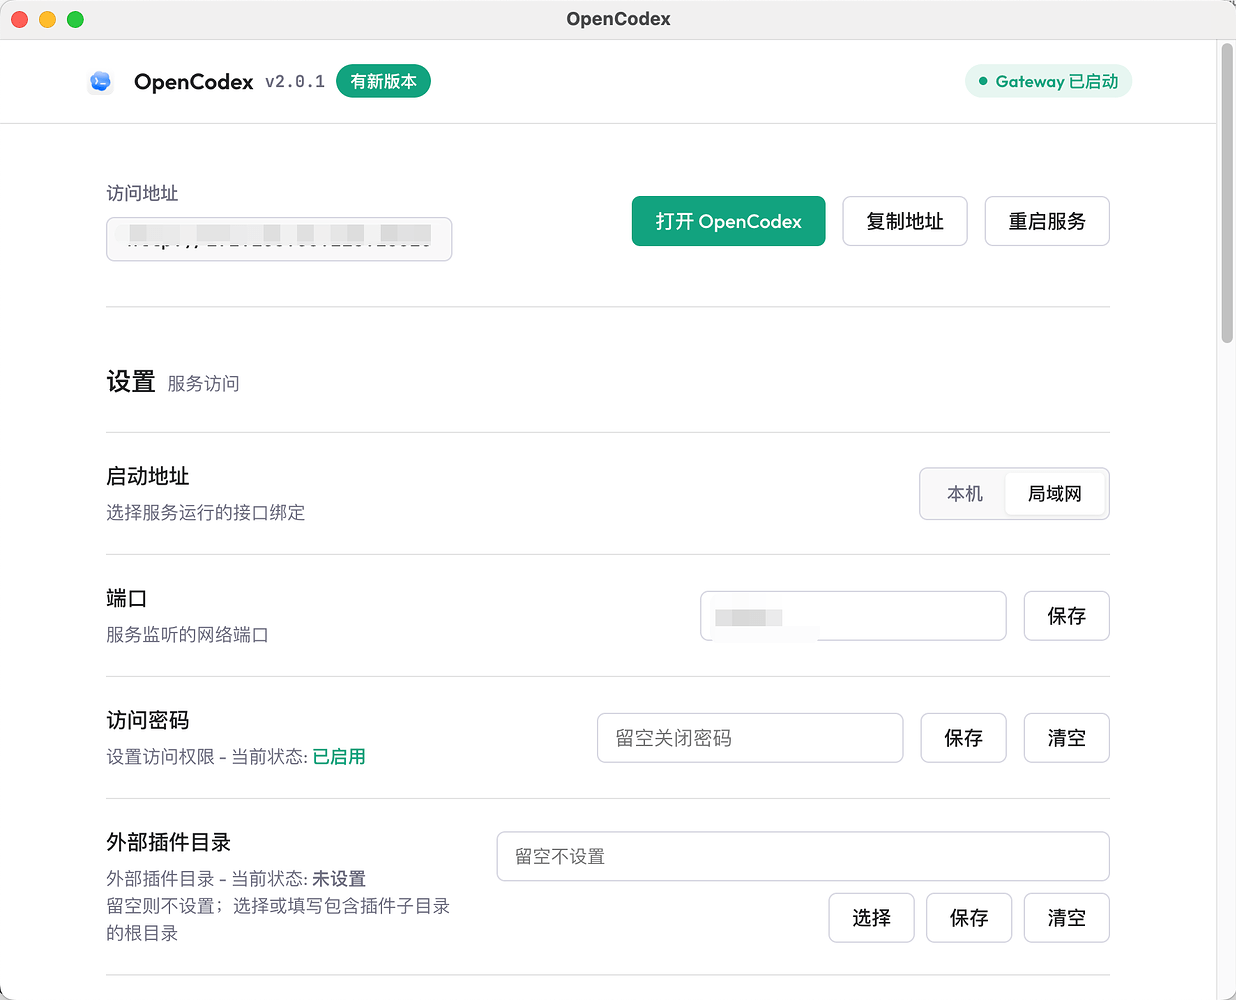Focus the 留空关闭密码 password field
The image size is (1236, 1000).
point(750,738)
